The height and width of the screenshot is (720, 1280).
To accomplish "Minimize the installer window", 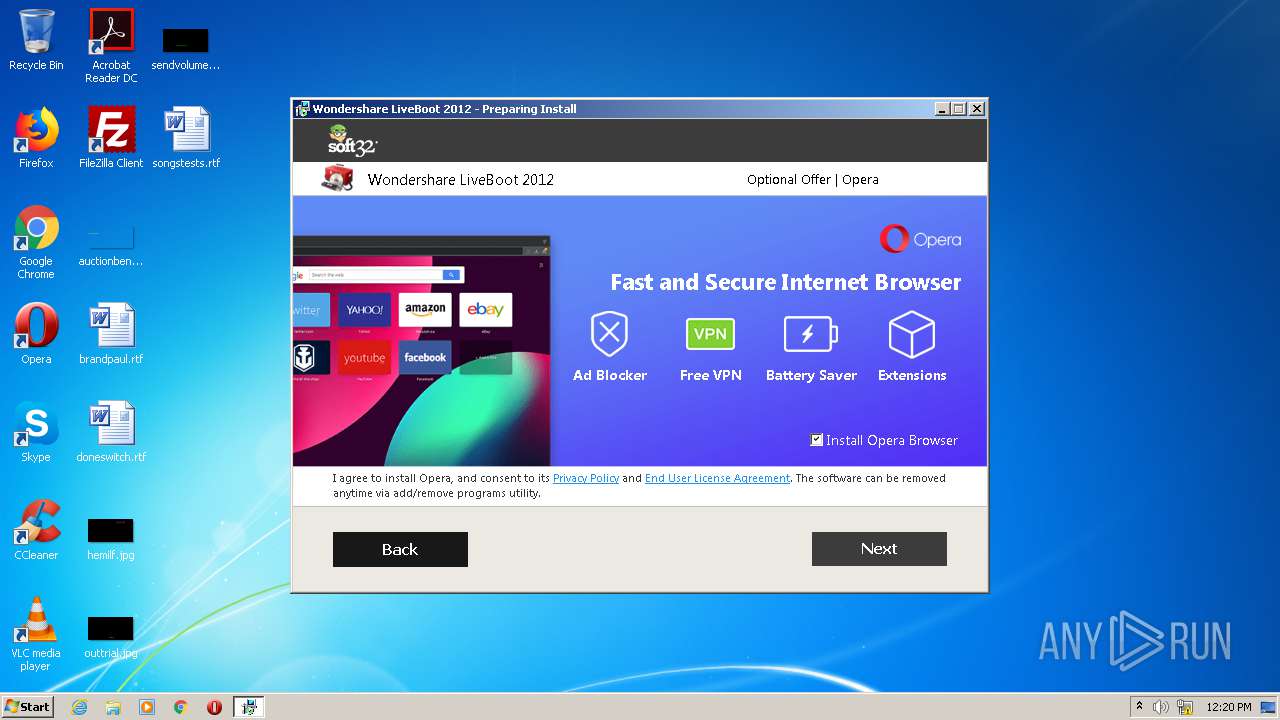I will (x=942, y=109).
